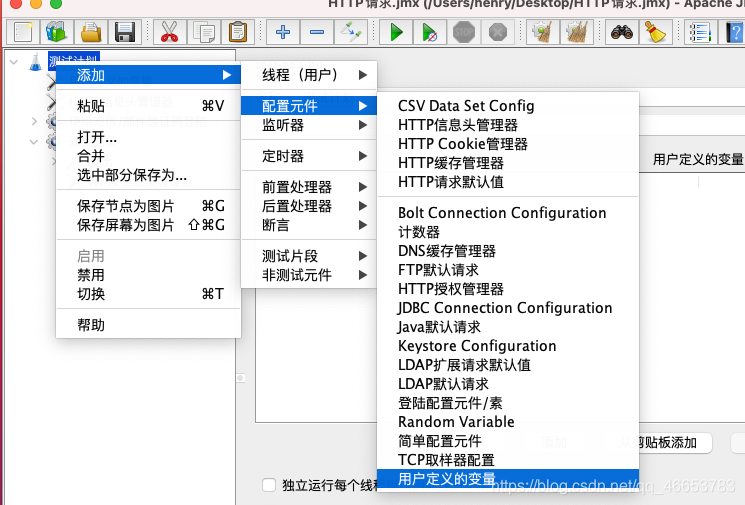The height and width of the screenshot is (505, 745).
Task: Open the Help question mark icon
Action: pyautogui.click(x=734, y=32)
